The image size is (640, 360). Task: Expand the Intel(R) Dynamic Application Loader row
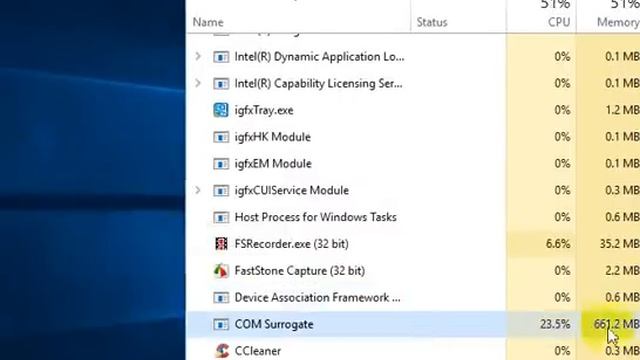point(198,56)
